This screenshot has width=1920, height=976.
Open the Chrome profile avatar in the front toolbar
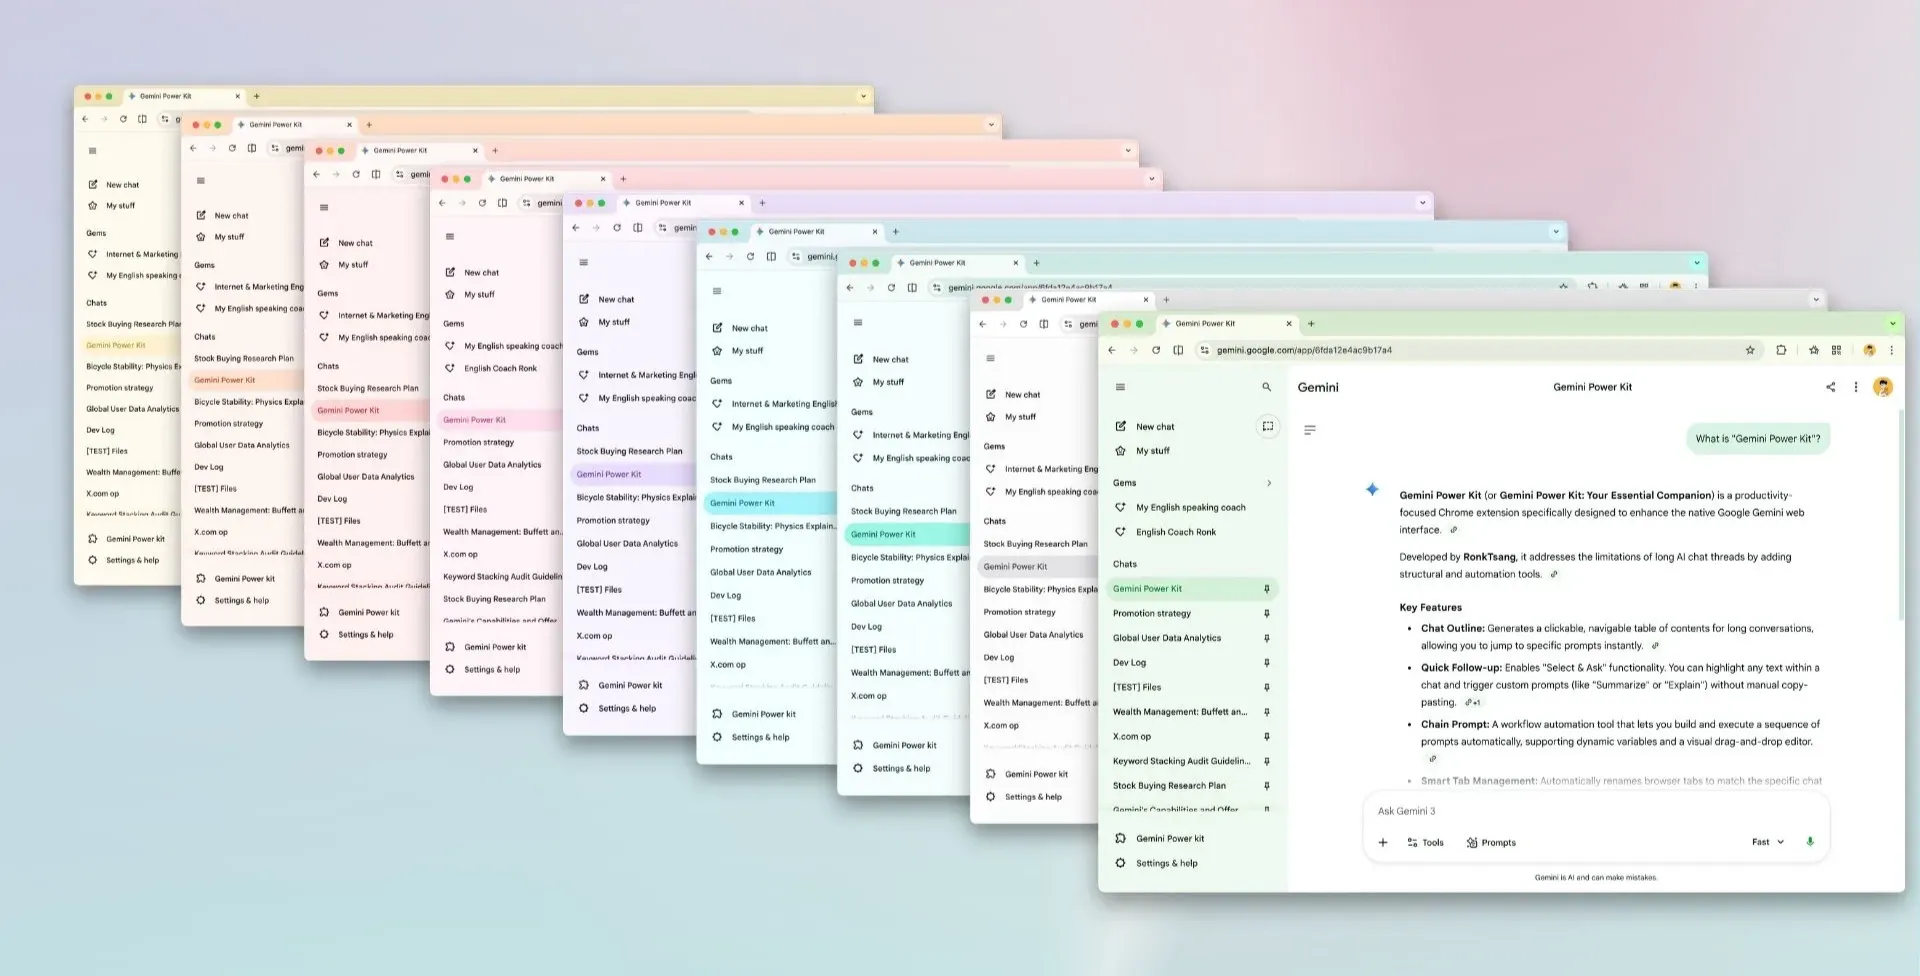coord(1869,350)
